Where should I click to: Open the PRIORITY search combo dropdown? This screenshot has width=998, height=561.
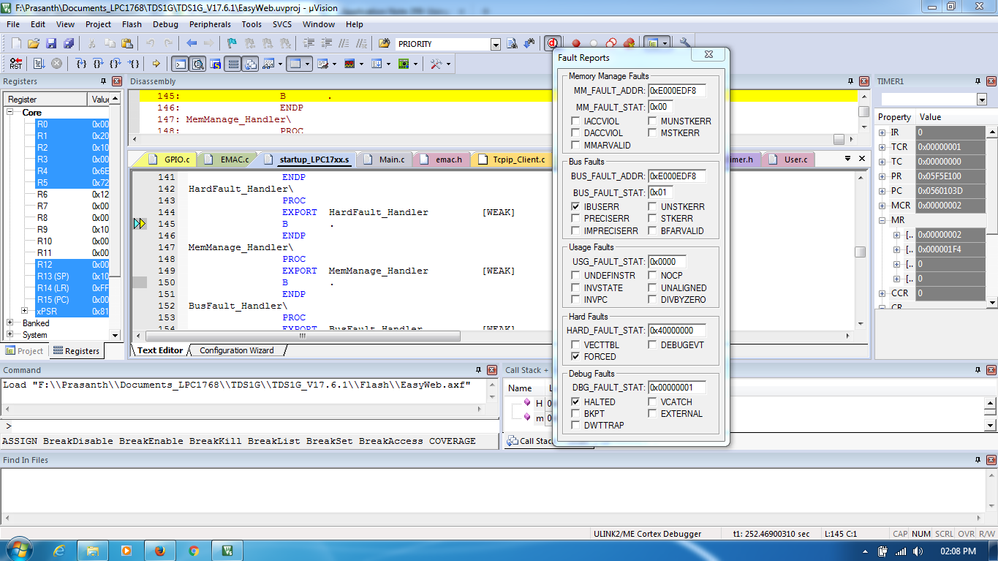(x=495, y=44)
